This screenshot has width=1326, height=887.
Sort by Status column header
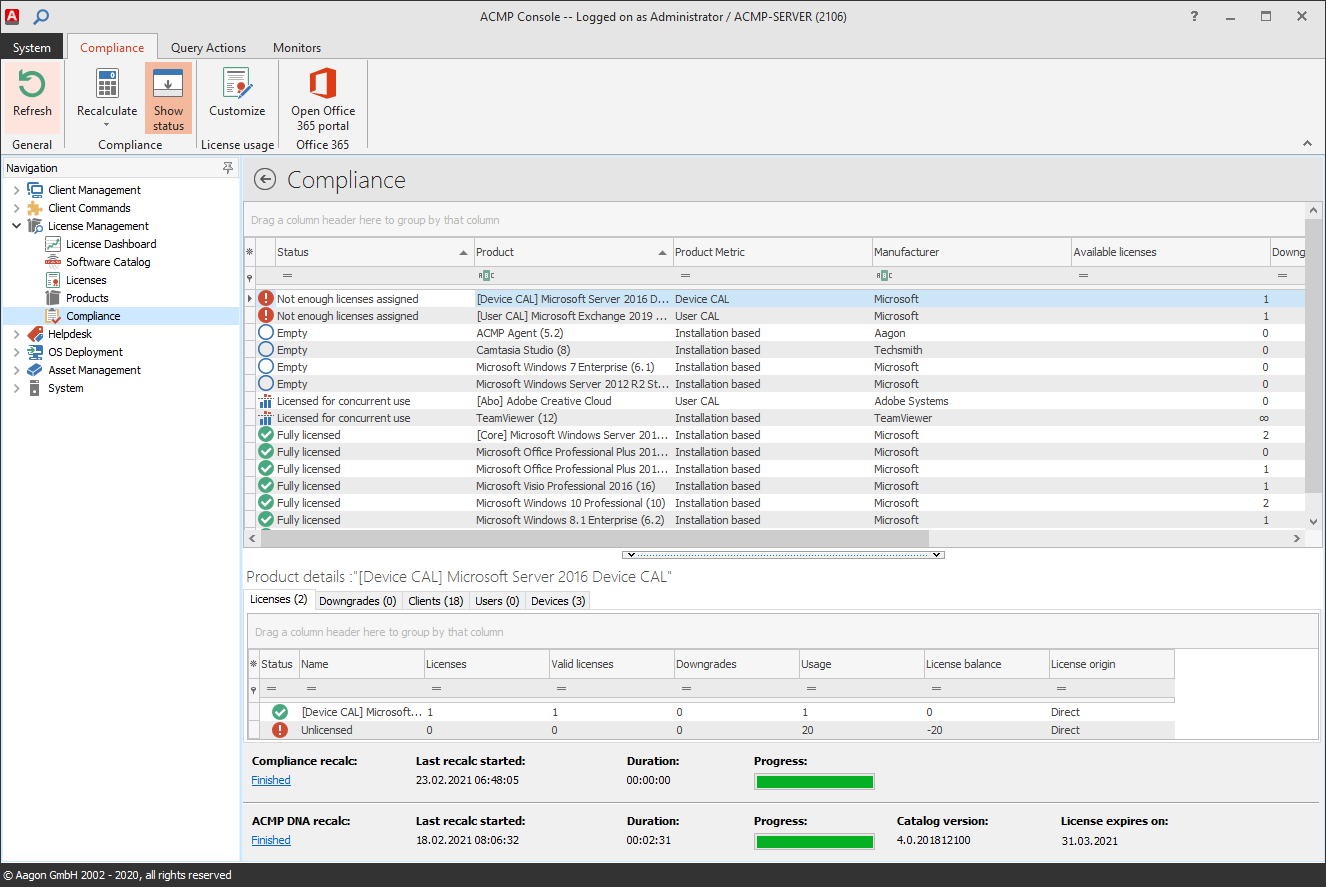(x=373, y=252)
